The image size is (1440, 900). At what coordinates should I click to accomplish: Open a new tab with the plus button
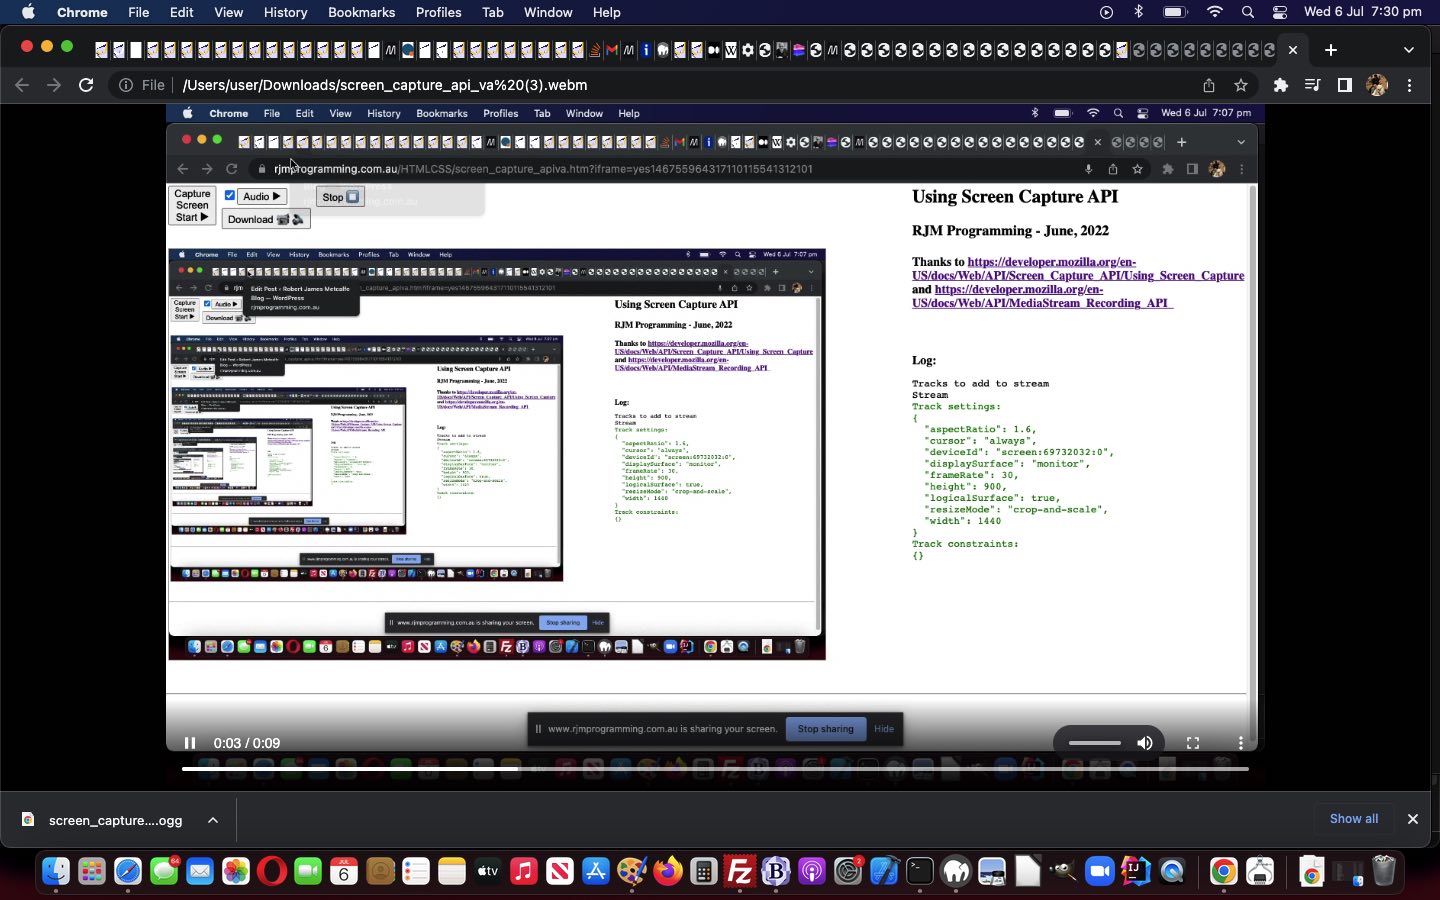click(x=1330, y=49)
